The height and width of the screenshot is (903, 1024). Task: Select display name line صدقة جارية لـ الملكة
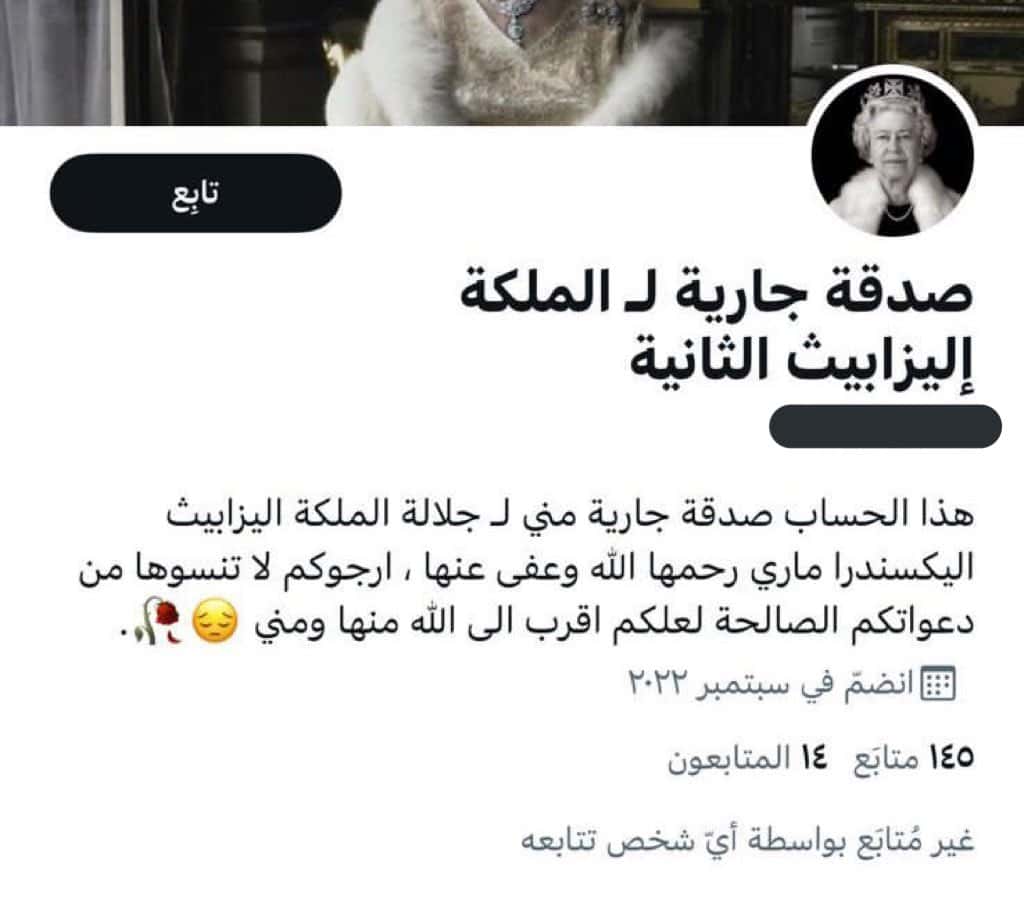[716, 293]
